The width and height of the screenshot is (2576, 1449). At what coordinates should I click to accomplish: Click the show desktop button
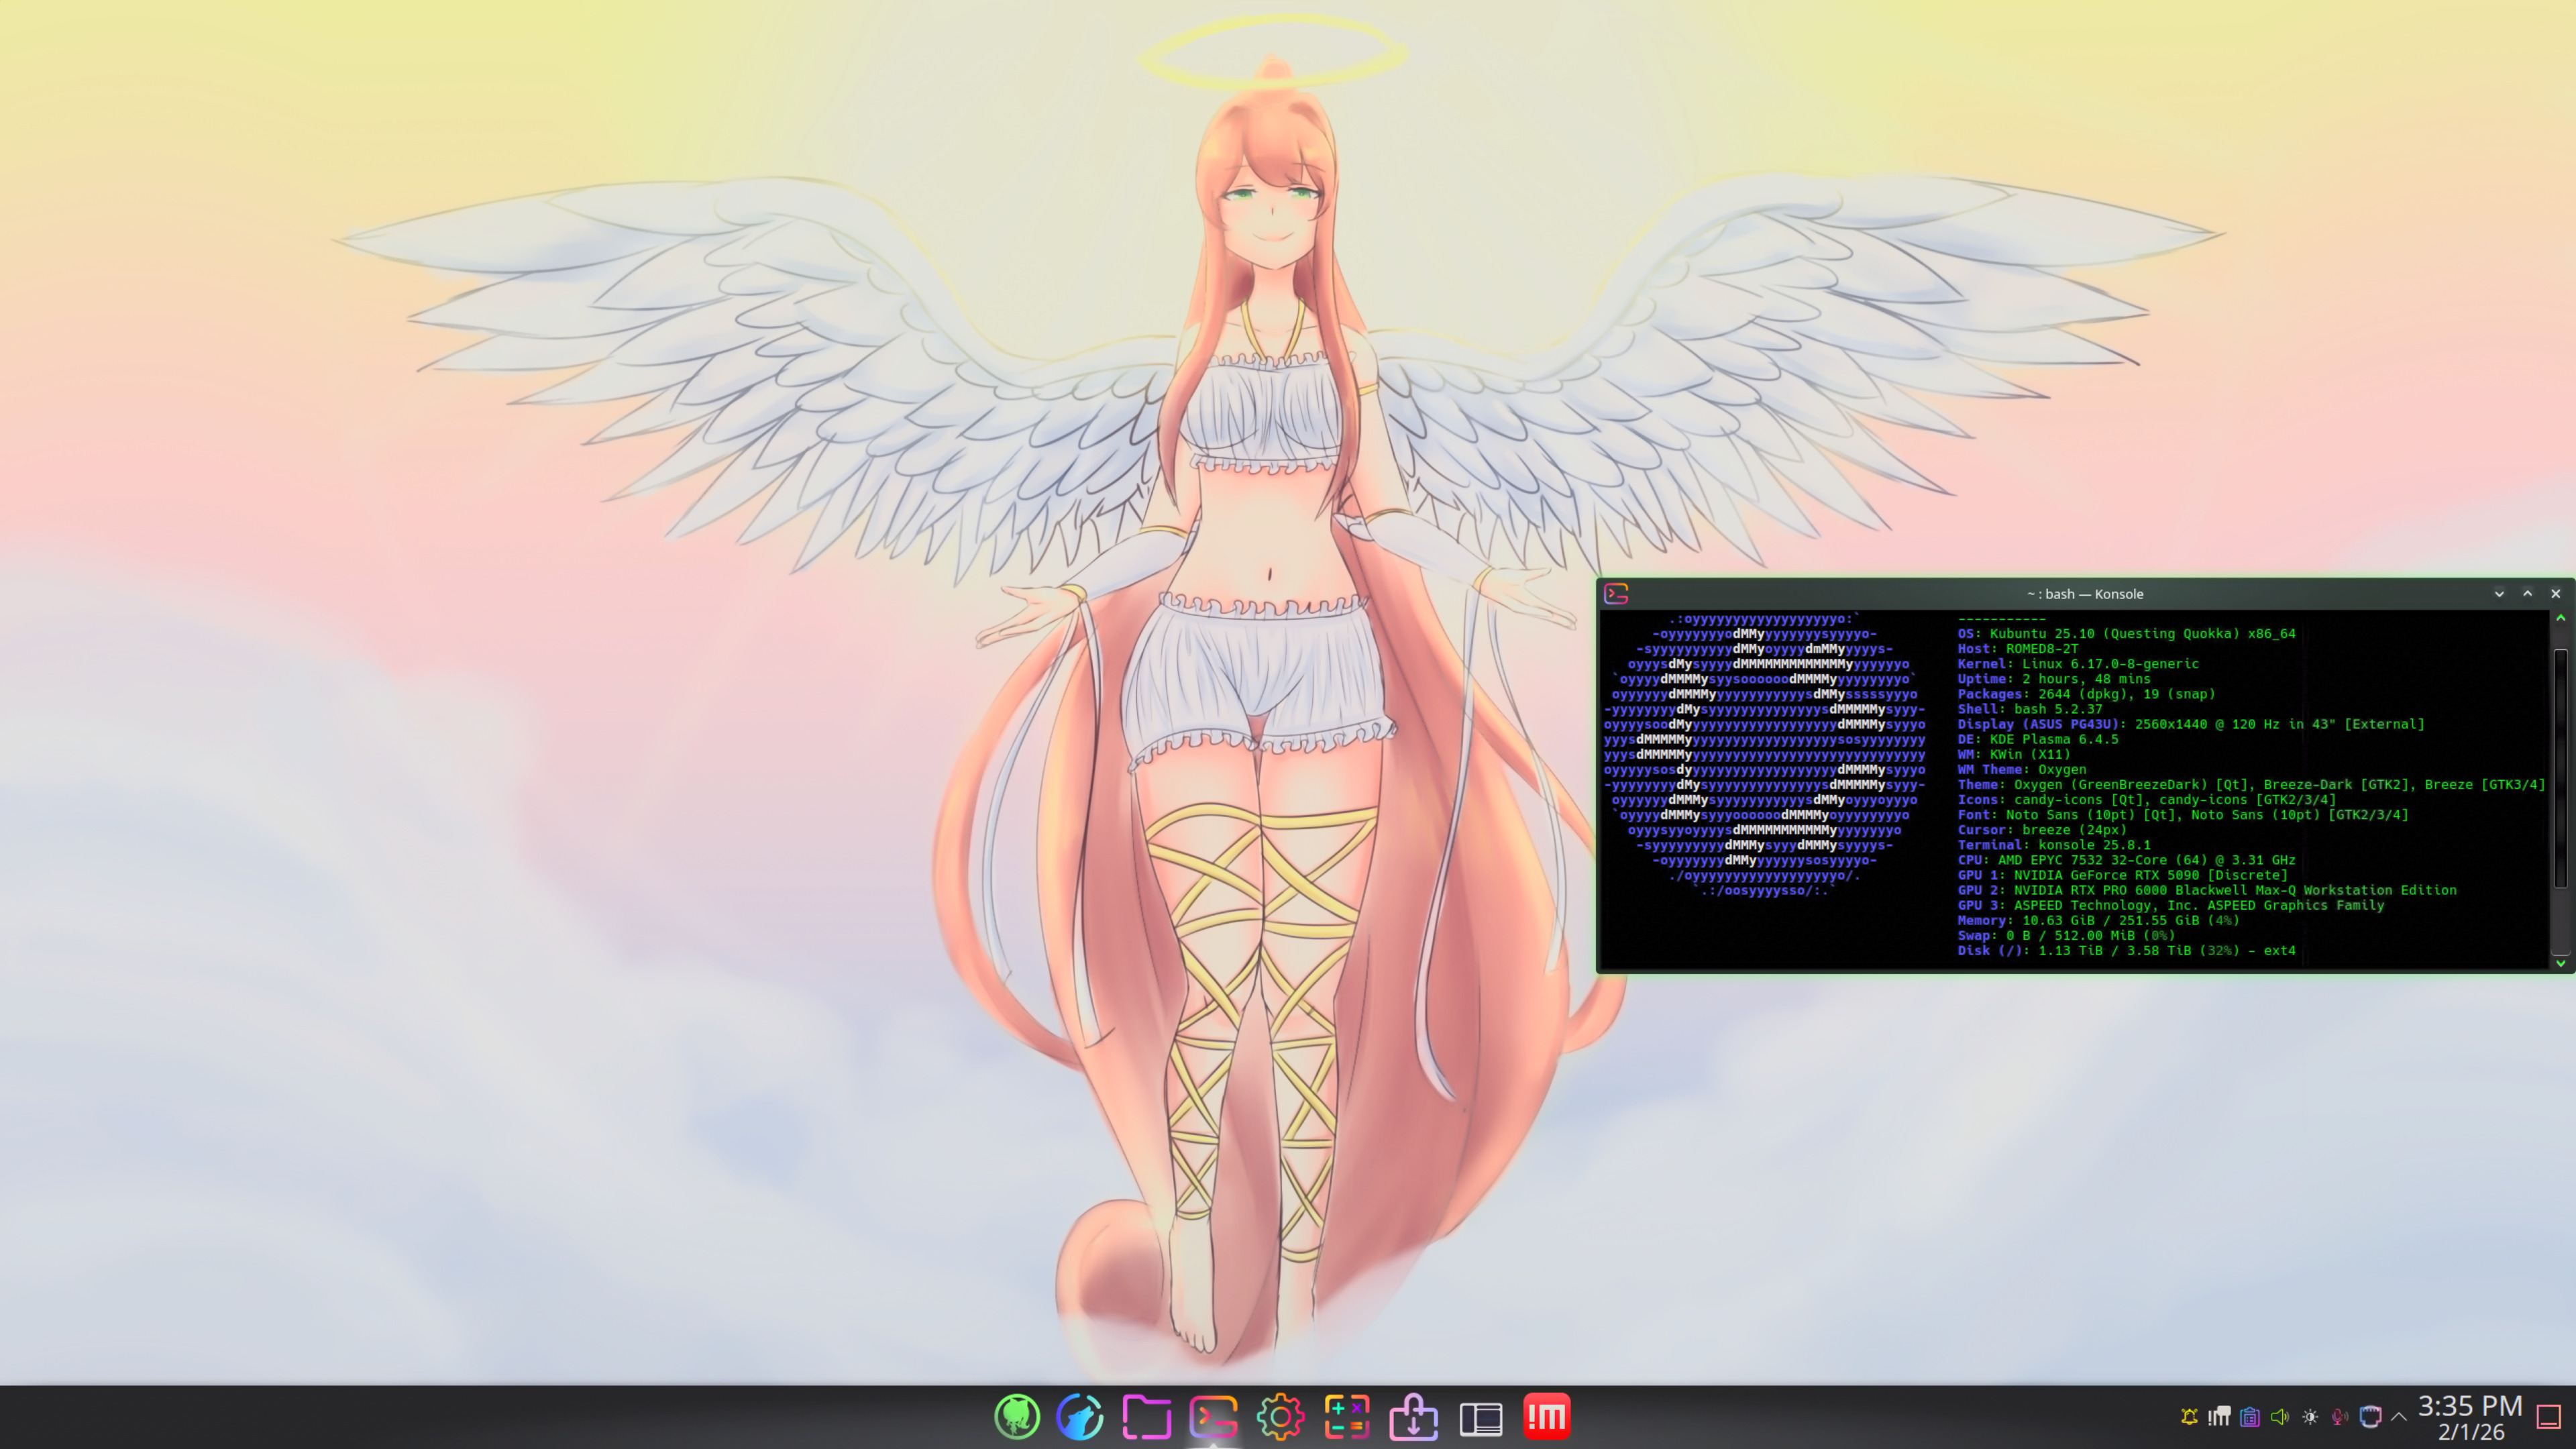[x=2548, y=1416]
